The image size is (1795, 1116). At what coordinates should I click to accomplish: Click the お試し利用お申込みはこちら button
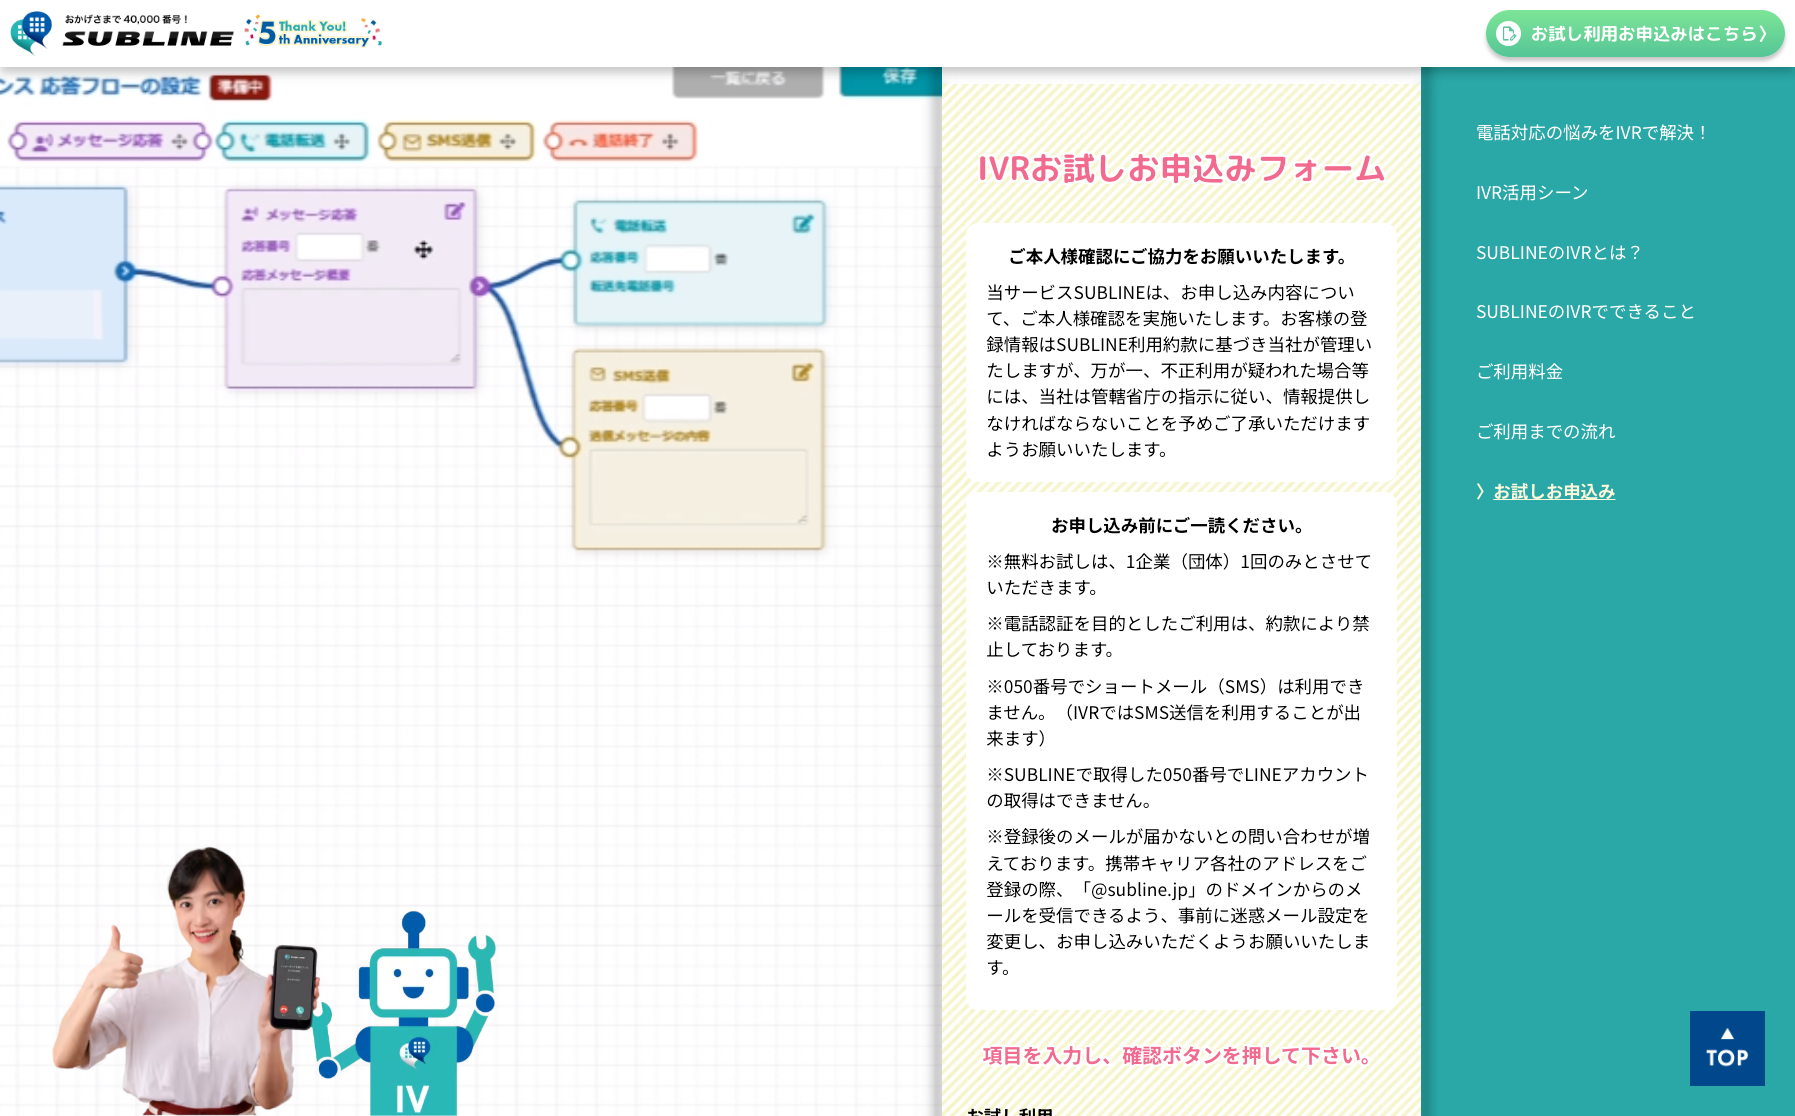pos(1634,34)
